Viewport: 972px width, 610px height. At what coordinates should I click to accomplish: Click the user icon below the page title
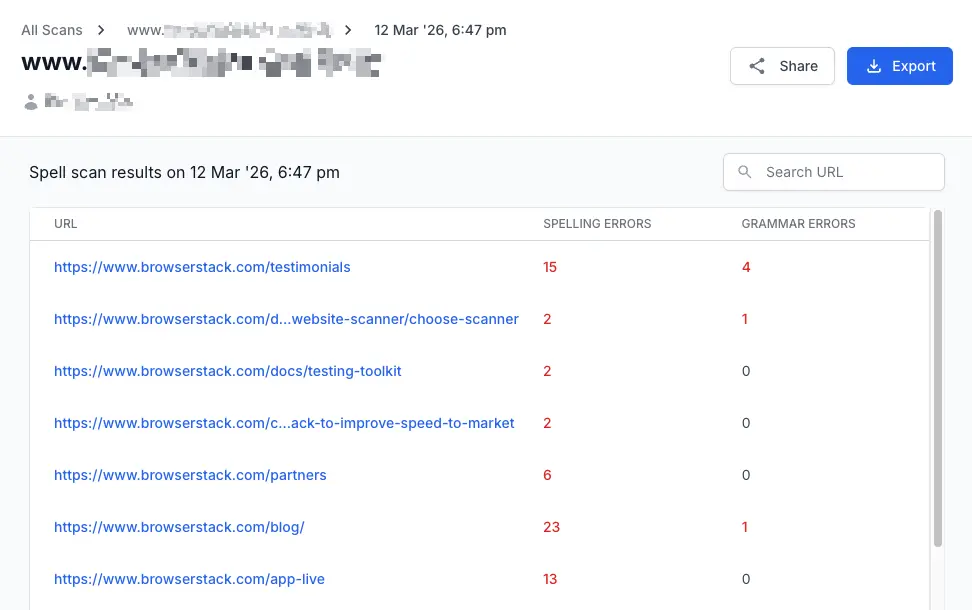31,101
